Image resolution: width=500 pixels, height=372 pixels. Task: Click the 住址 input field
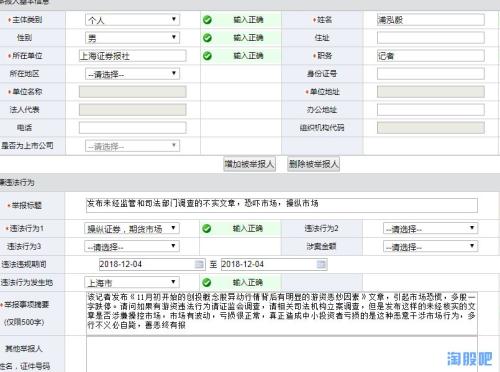pyautogui.click(x=431, y=38)
